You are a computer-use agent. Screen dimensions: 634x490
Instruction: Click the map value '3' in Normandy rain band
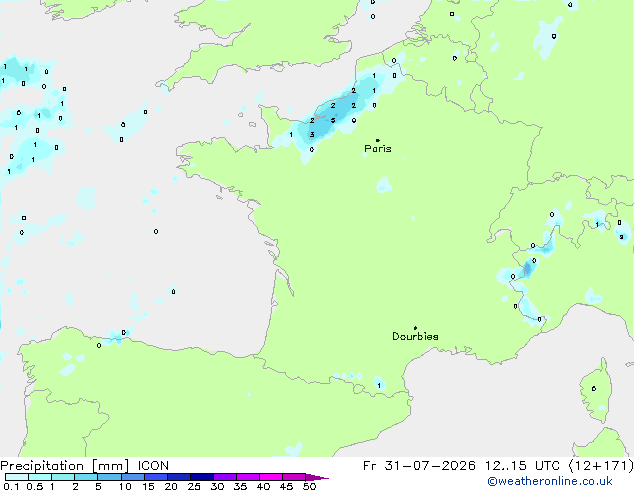[x=312, y=135]
